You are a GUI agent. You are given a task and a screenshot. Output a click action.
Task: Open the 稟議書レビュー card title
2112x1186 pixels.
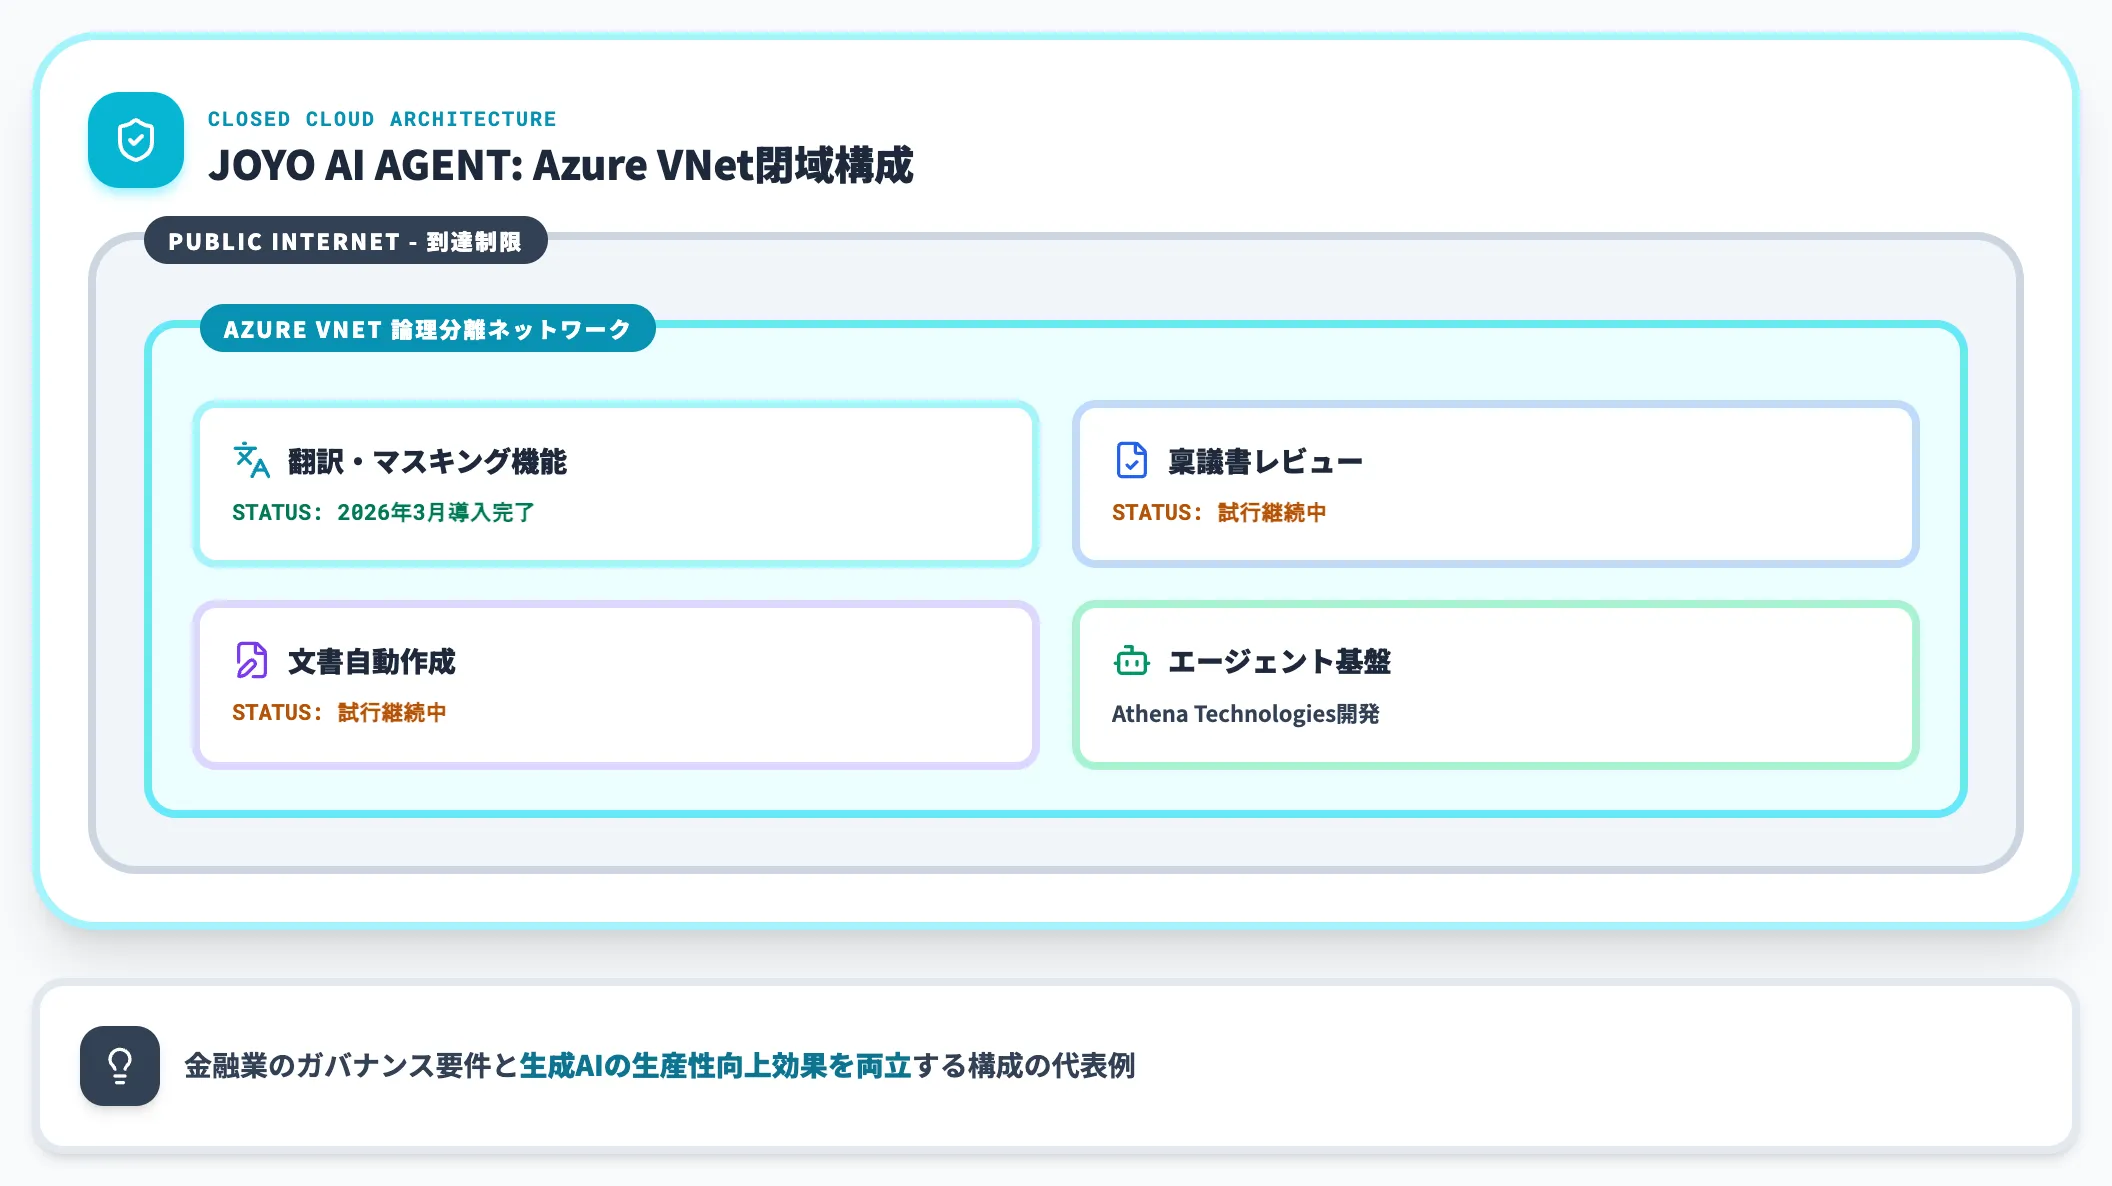tap(1265, 462)
